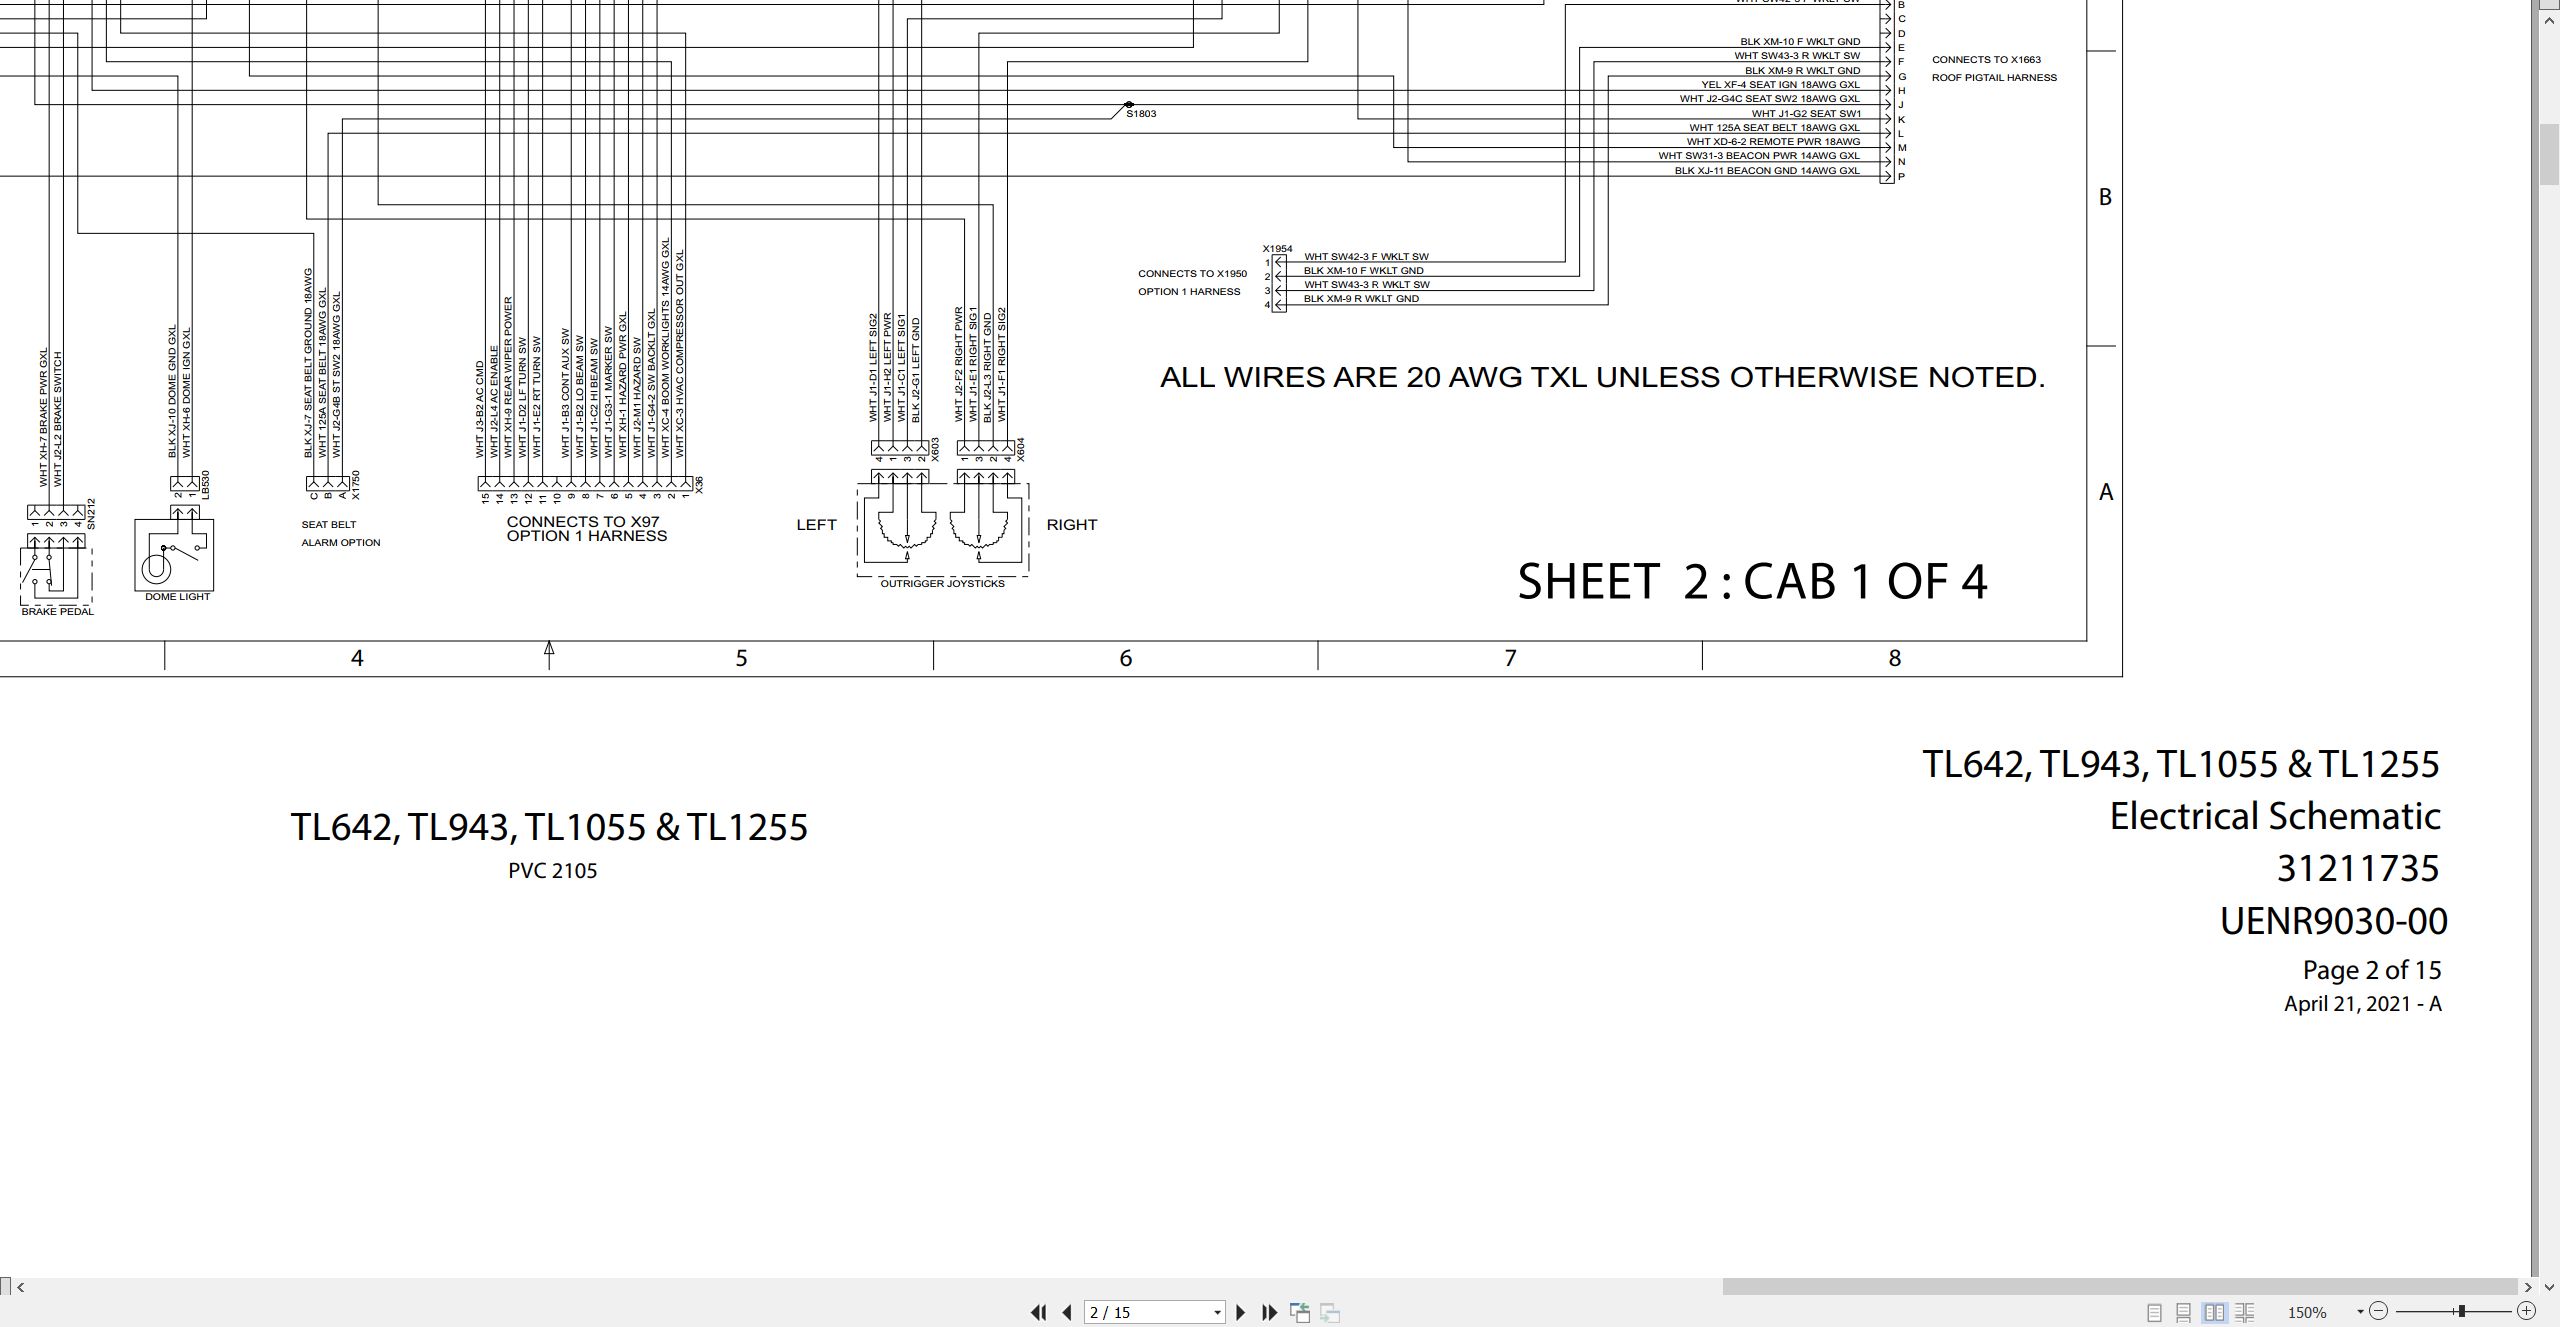This screenshot has height=1327, width=2560.
Task: Click the SHEET 2 : CAB 1 OF 4 title
Action: pyautogui.click(x=1752, y=581)
